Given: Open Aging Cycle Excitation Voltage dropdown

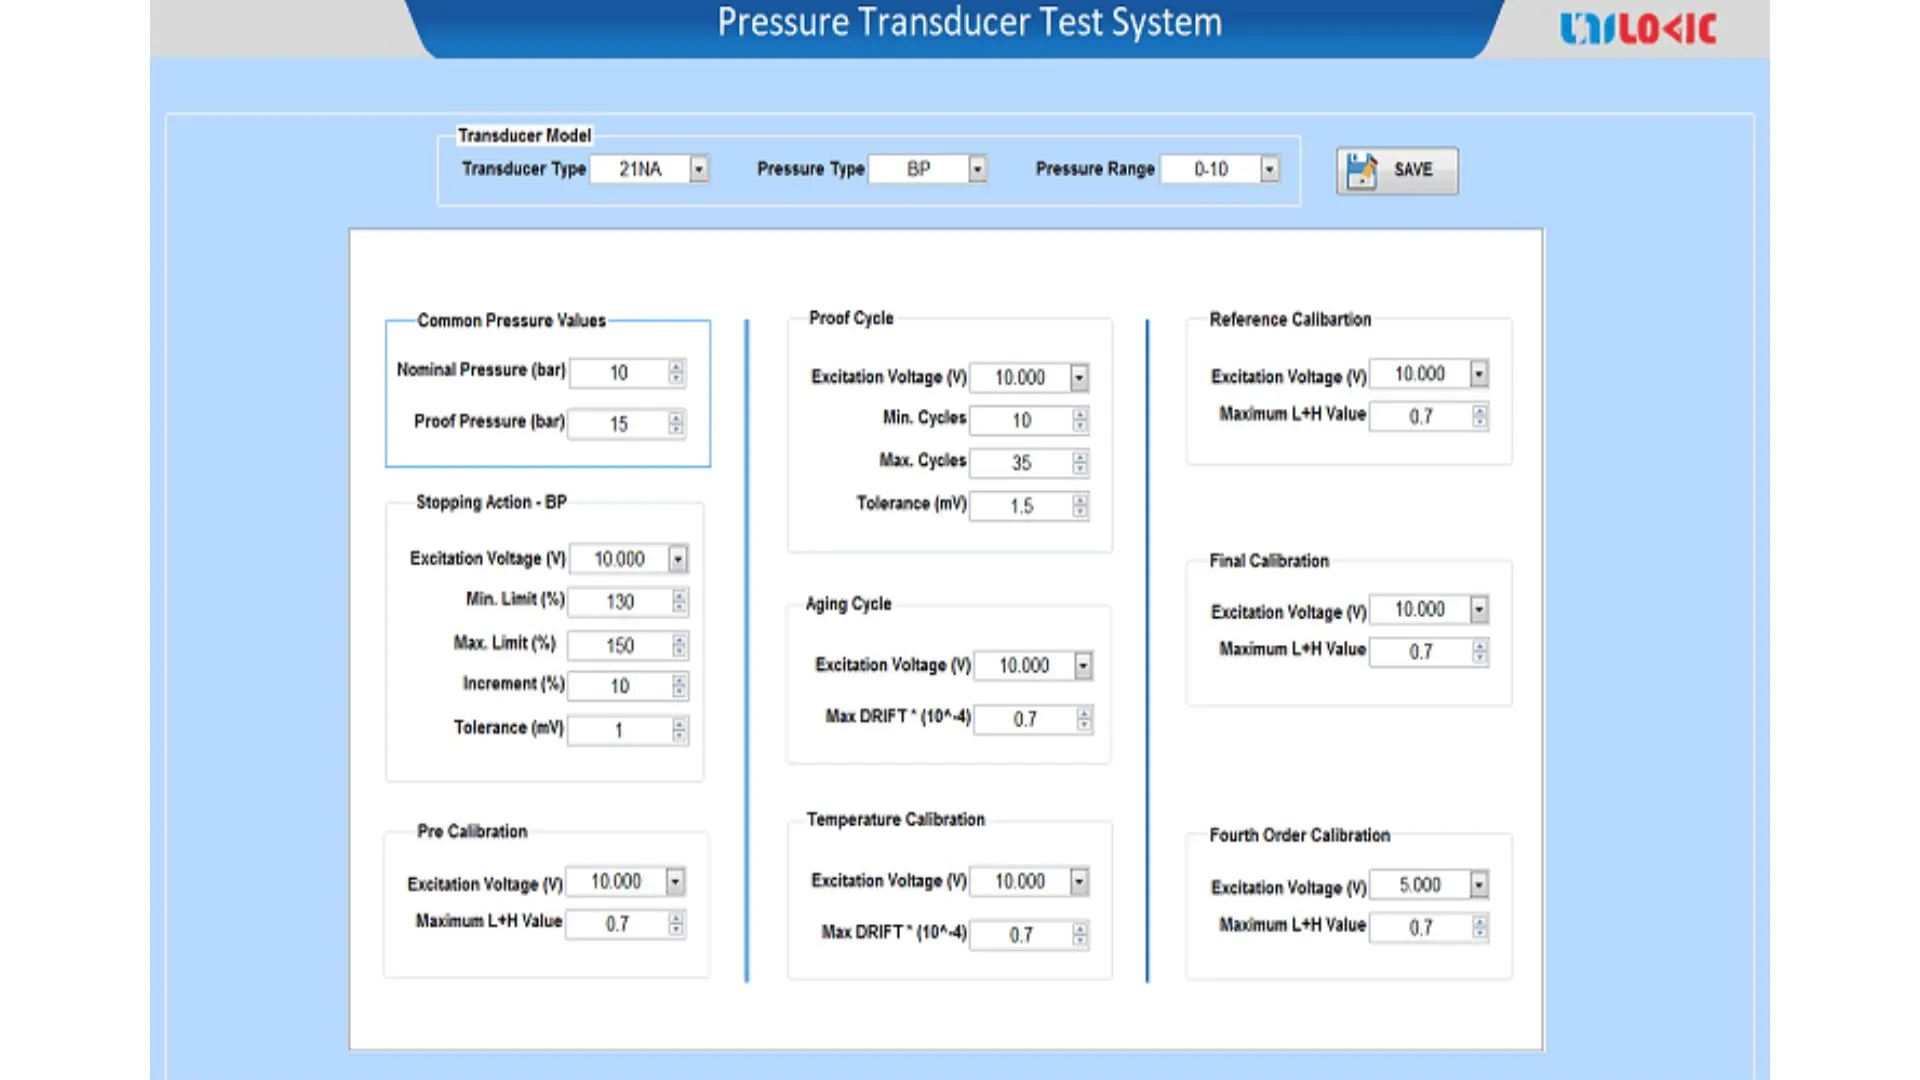Looking at the screenshot, I should [1083, 665].
